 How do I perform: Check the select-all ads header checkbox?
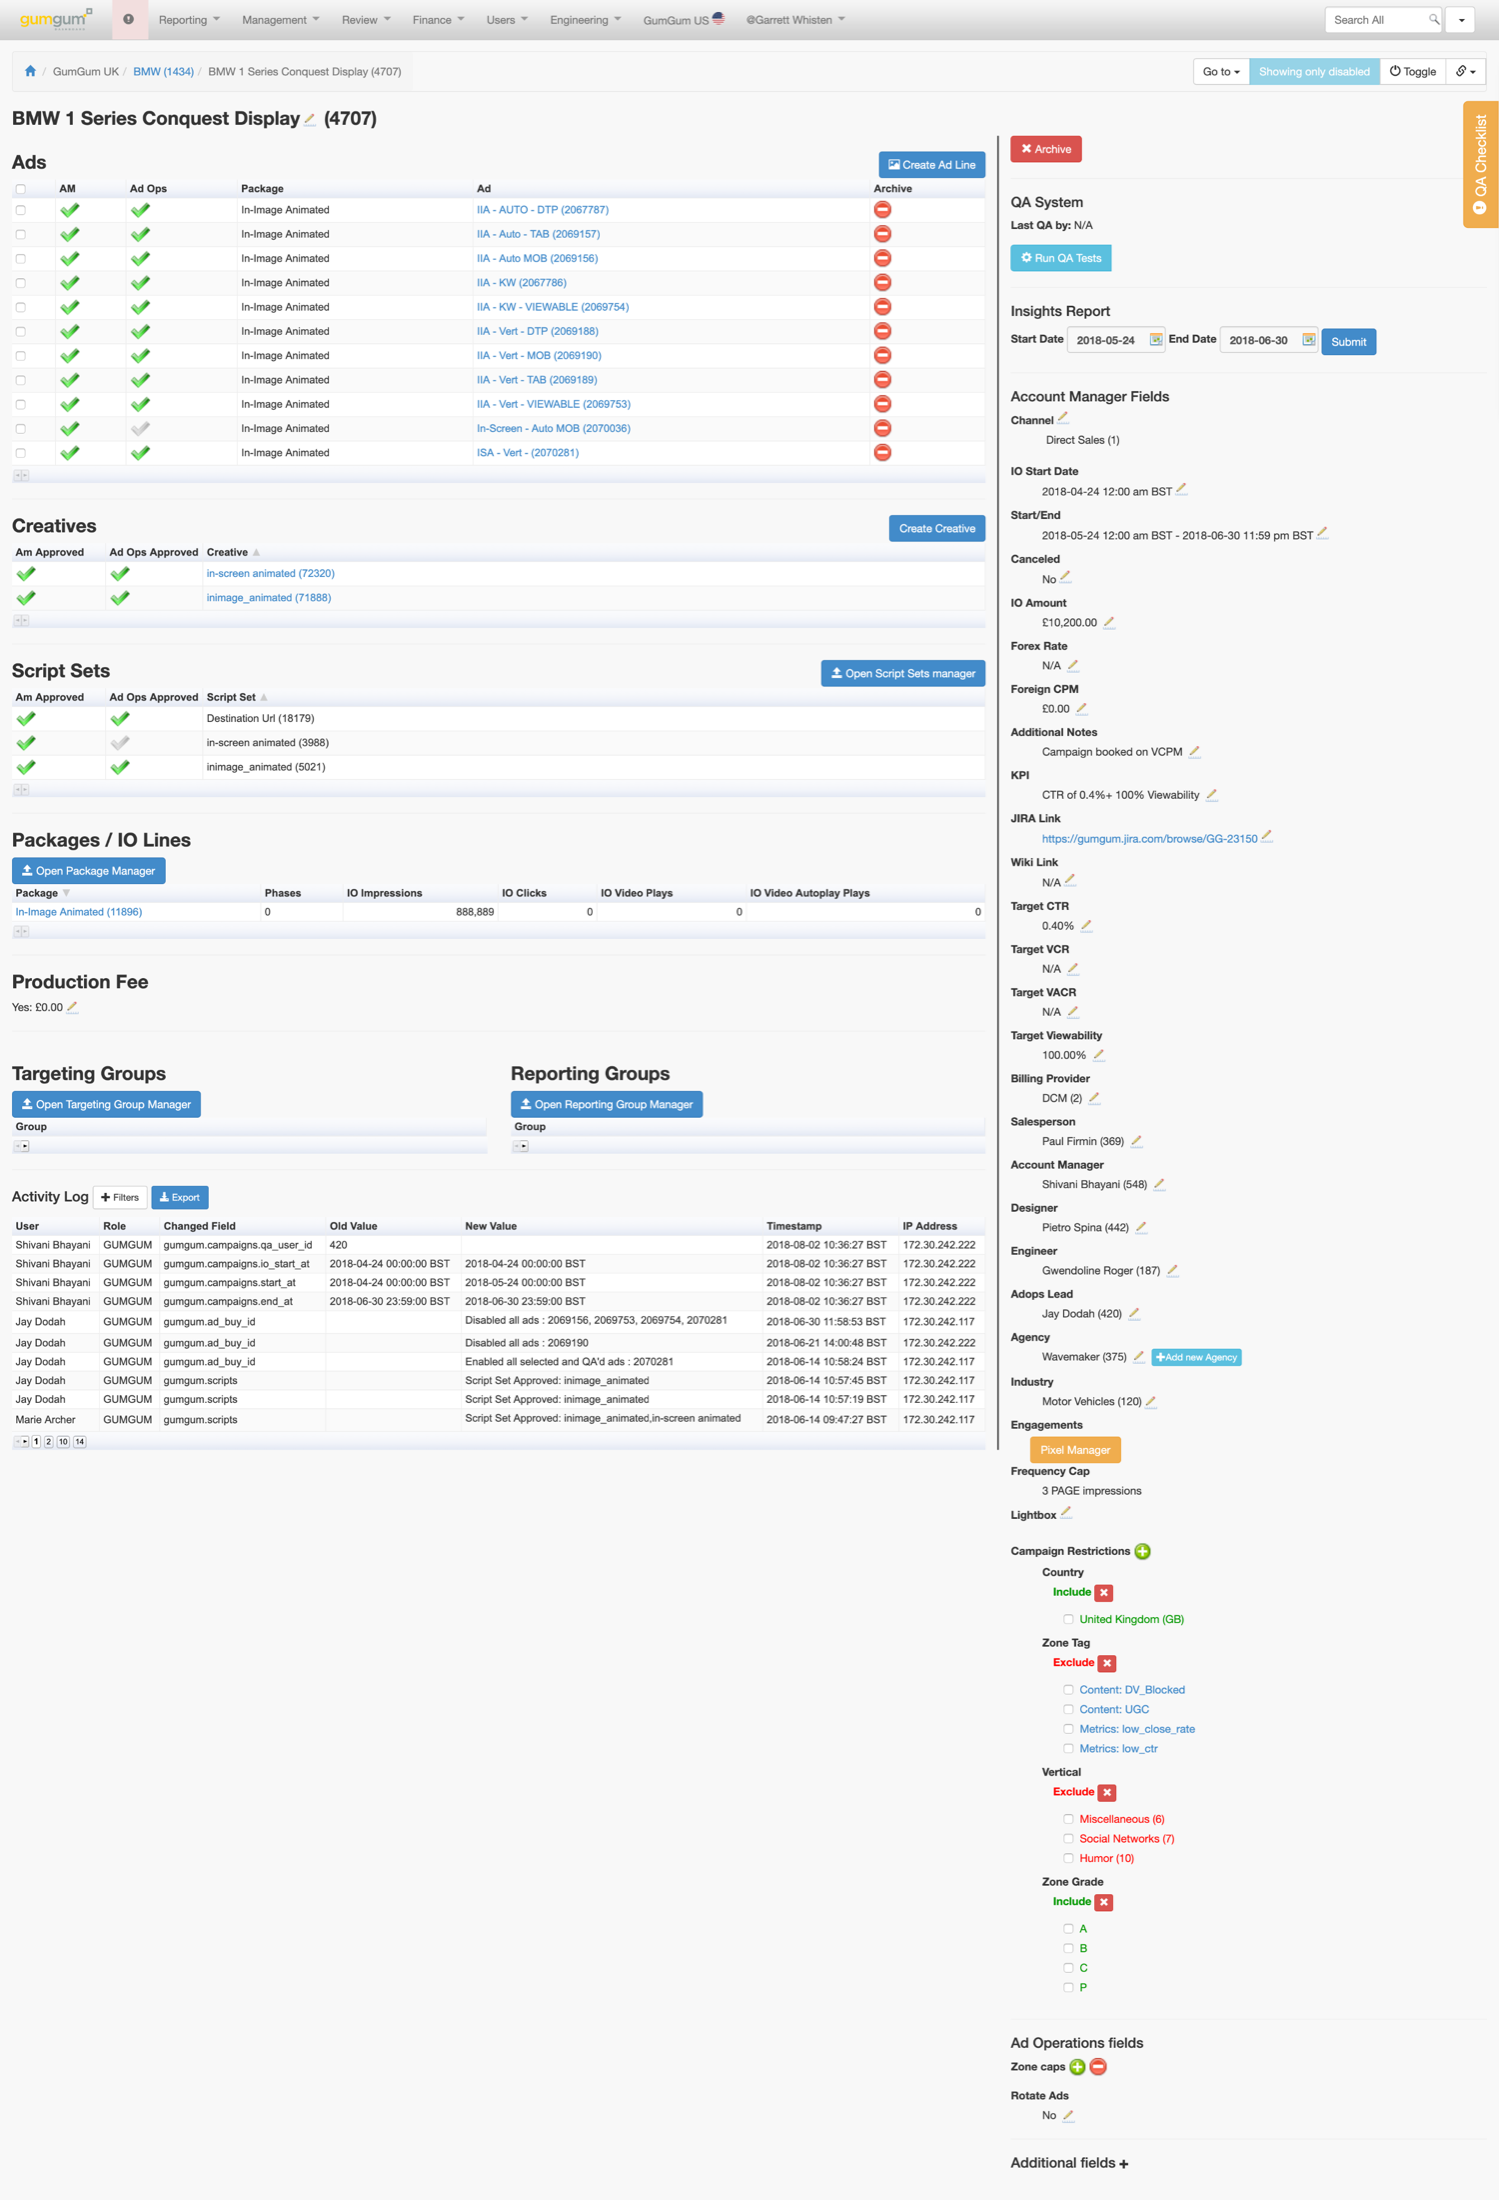[x=20, y=189]
